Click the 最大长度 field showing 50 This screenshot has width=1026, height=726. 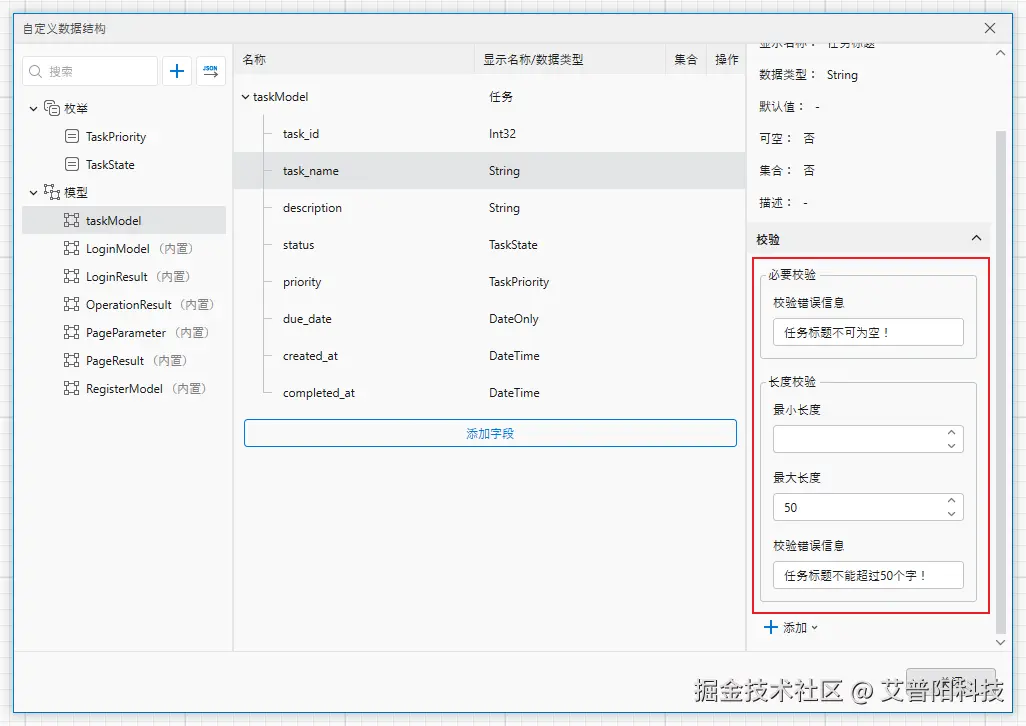click(x=868, y=508)
